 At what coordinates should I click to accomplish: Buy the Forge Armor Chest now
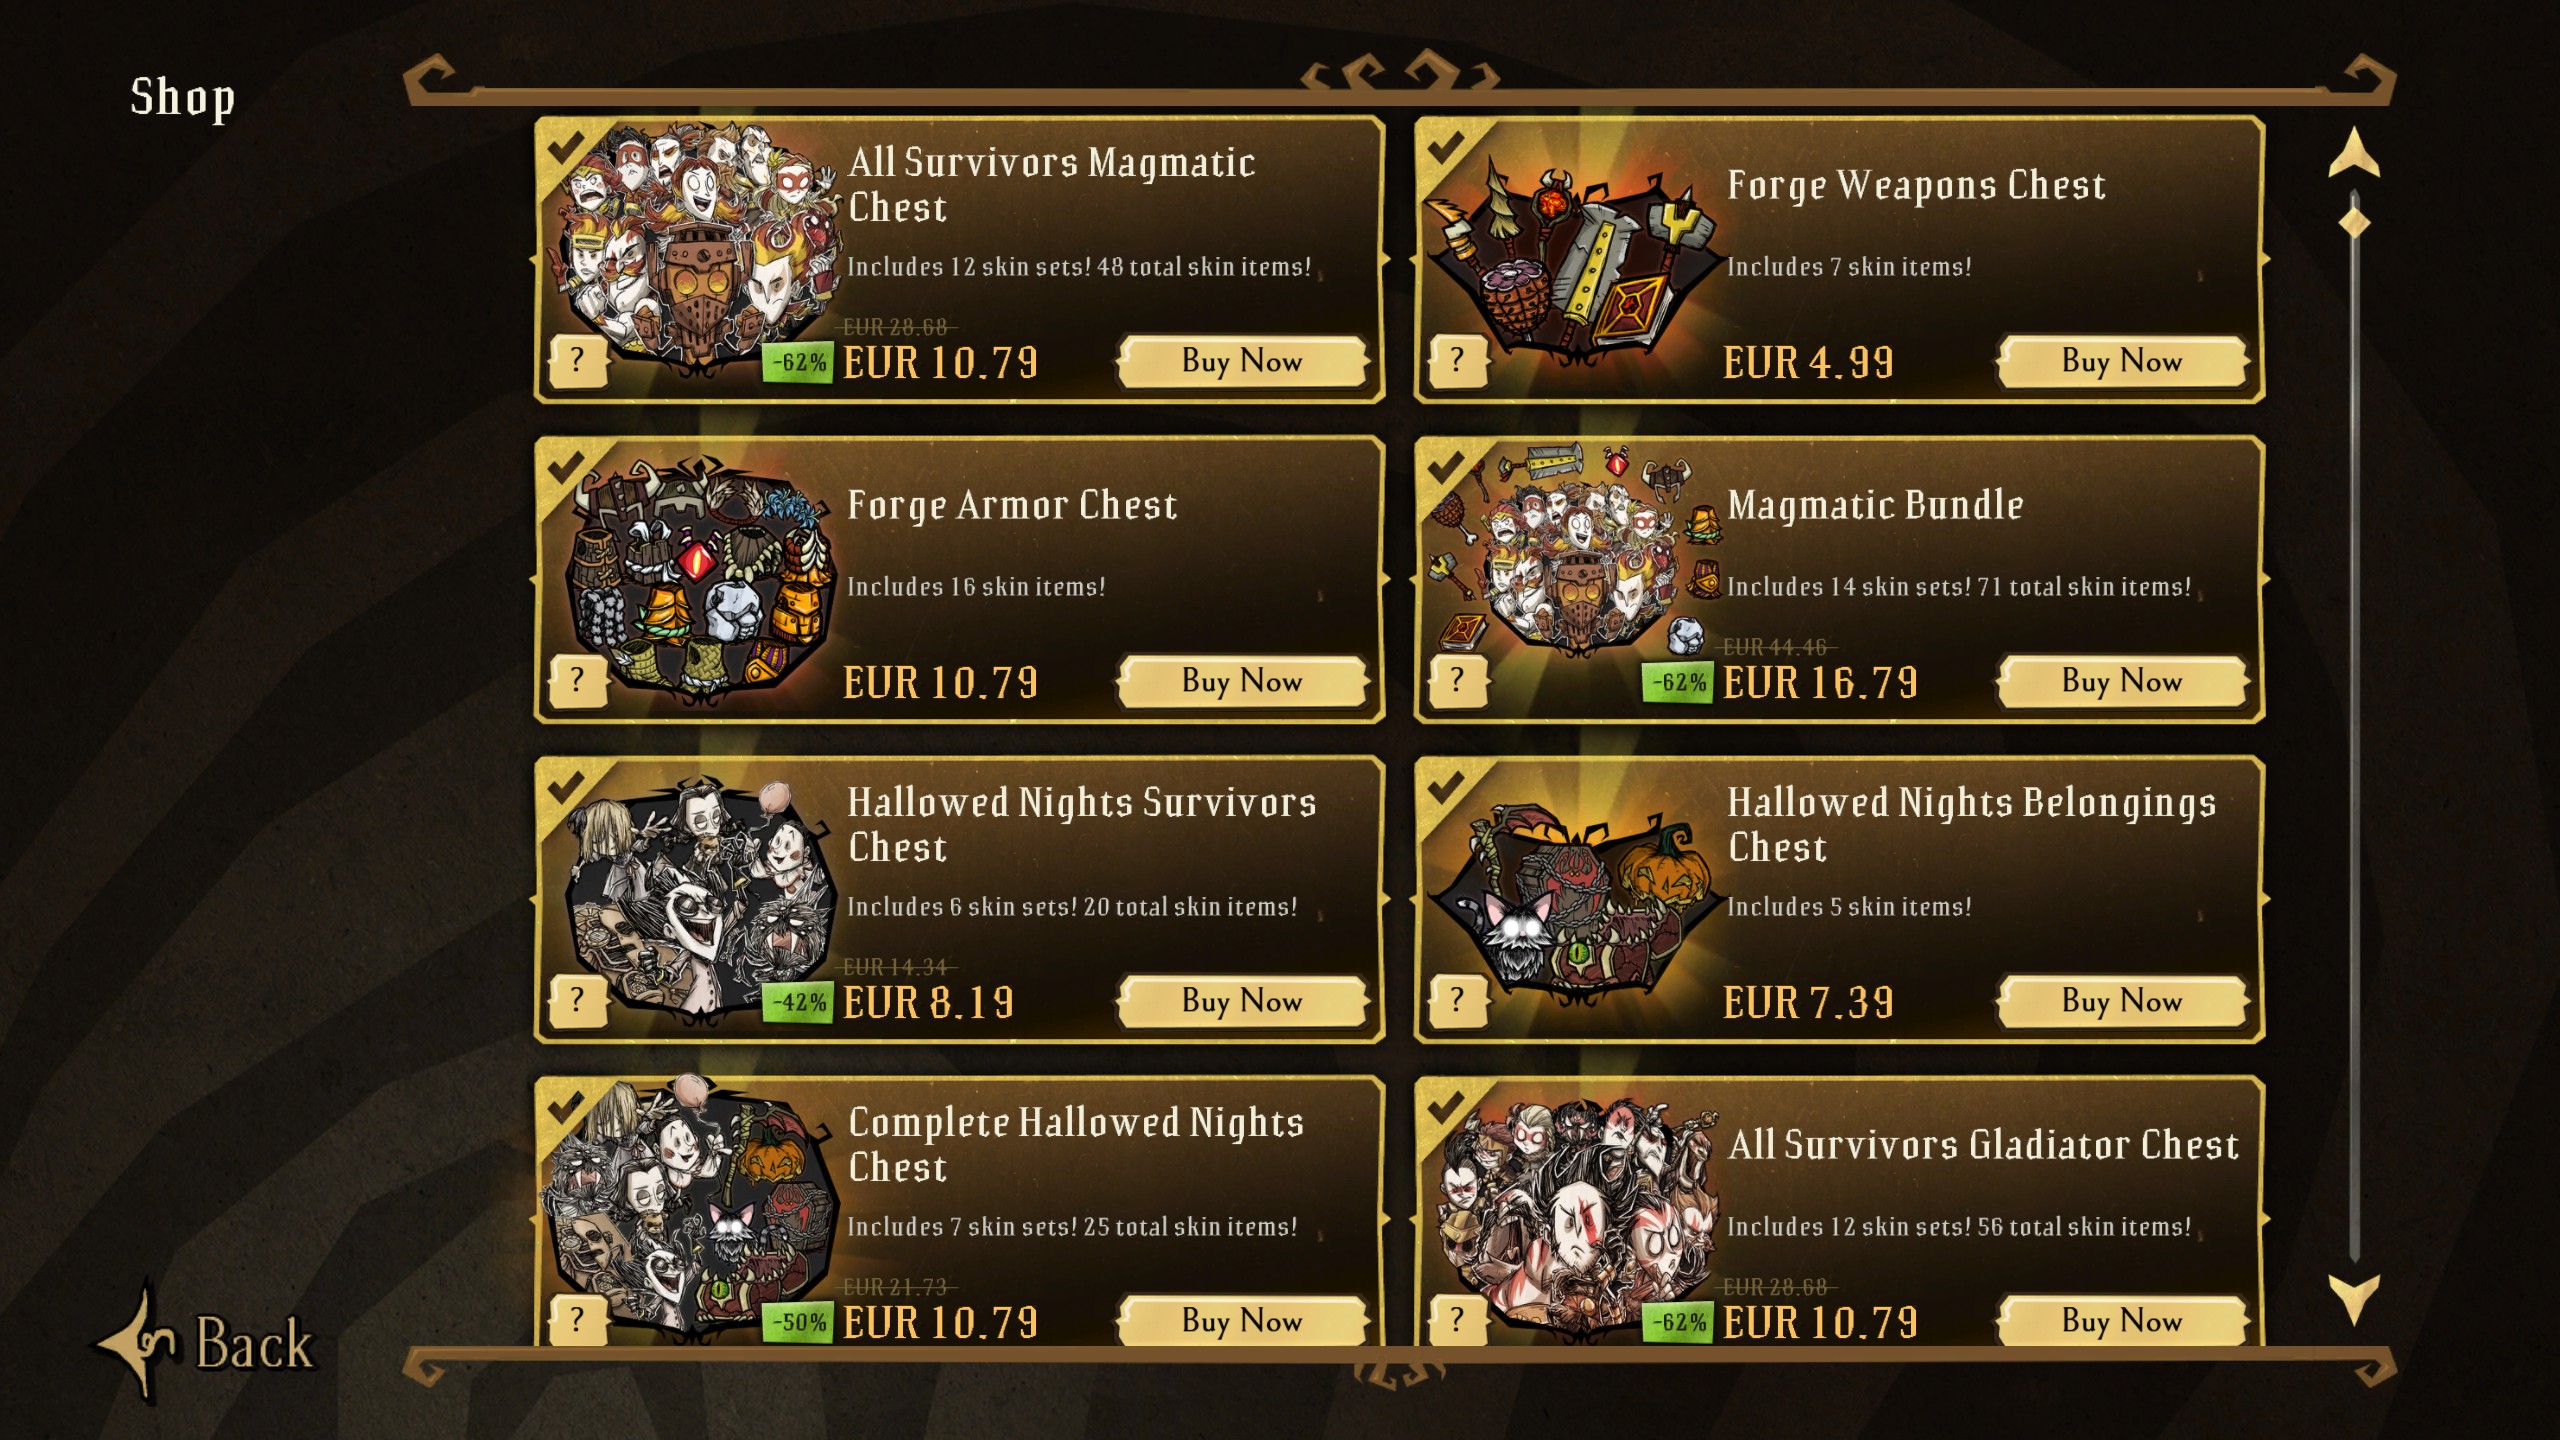click(1242, 682)
